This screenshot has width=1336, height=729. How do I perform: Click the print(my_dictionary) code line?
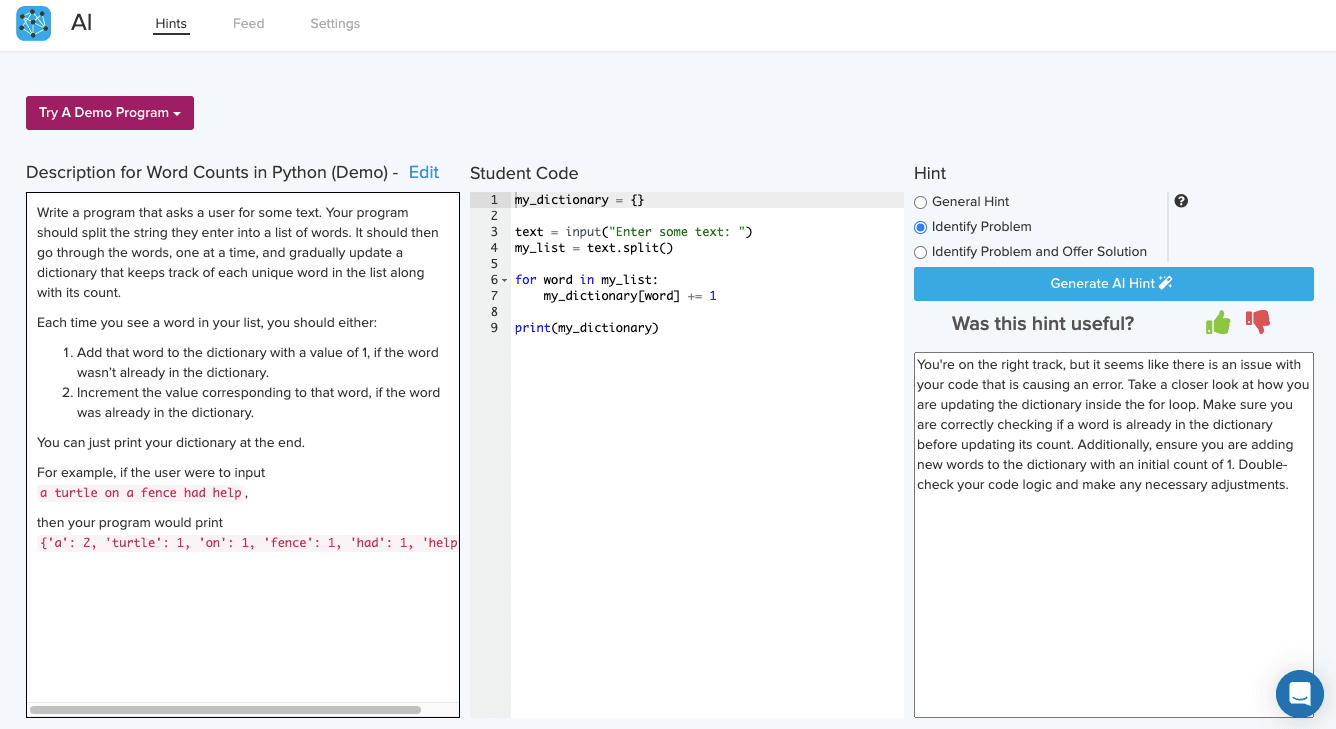click(587, 328)
